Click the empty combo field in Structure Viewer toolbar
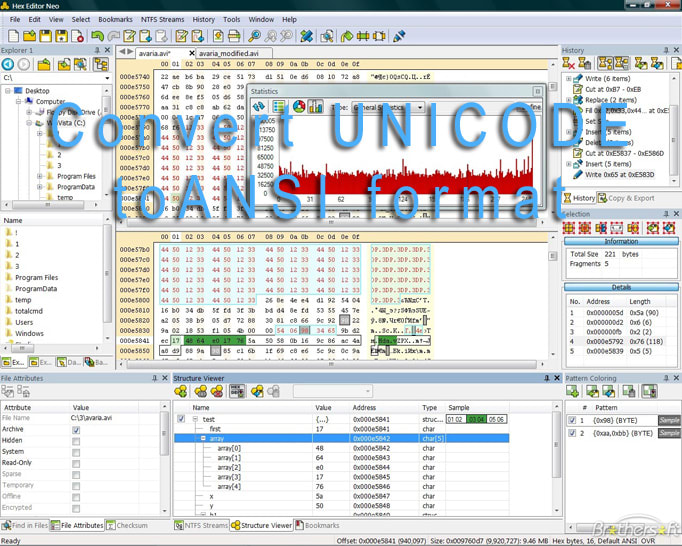The image size is (682, 546). pyautogui.click(x=333, y=391)
